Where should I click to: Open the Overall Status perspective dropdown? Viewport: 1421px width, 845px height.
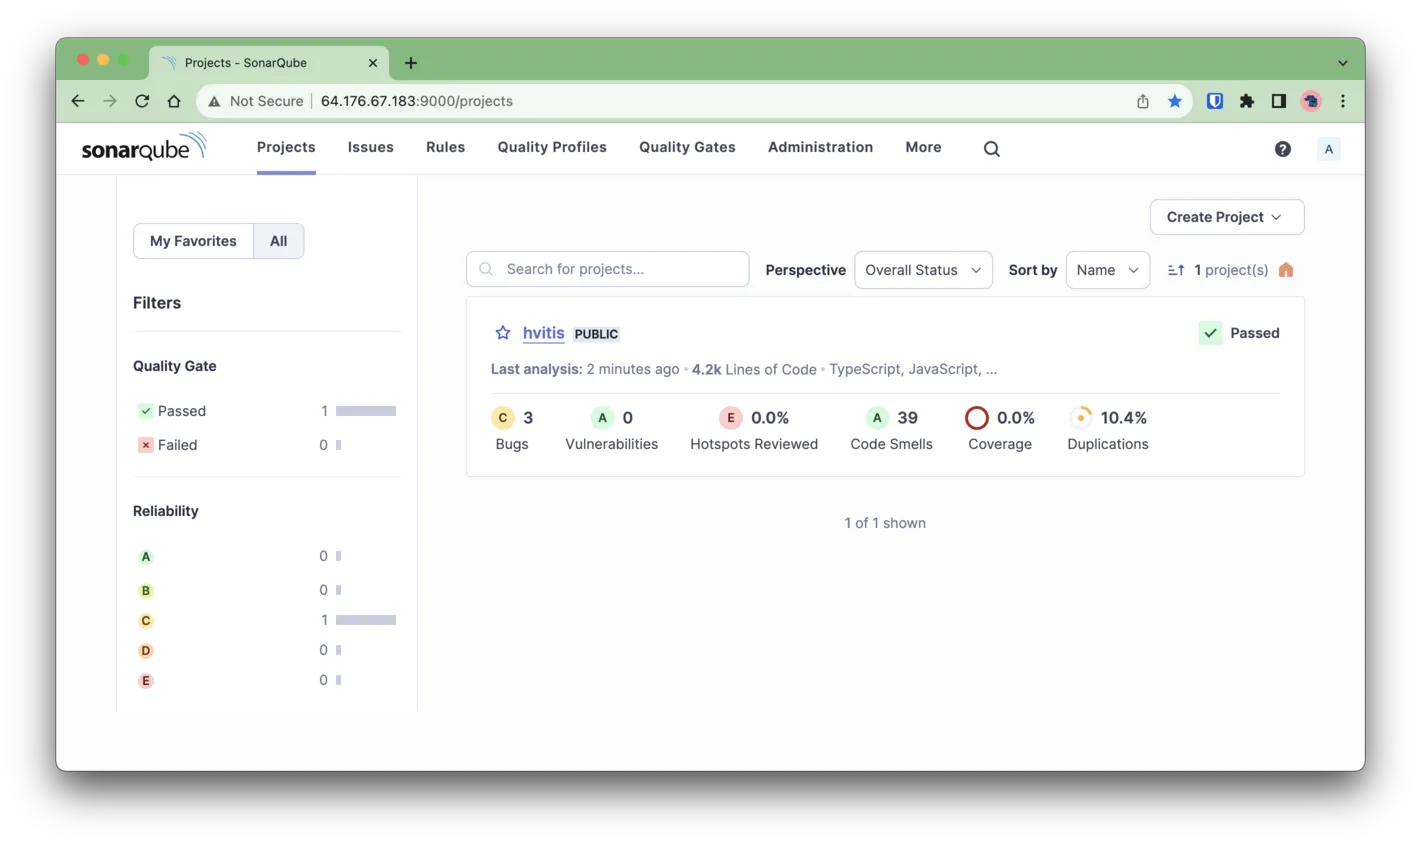click(922, 270)
